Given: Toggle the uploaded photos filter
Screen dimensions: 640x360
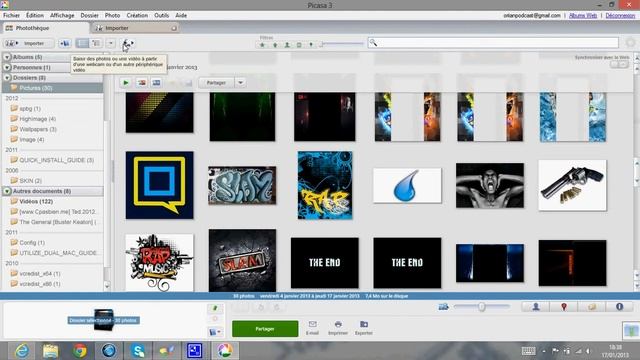Looking at the screenshot, I should pos(275,44).
